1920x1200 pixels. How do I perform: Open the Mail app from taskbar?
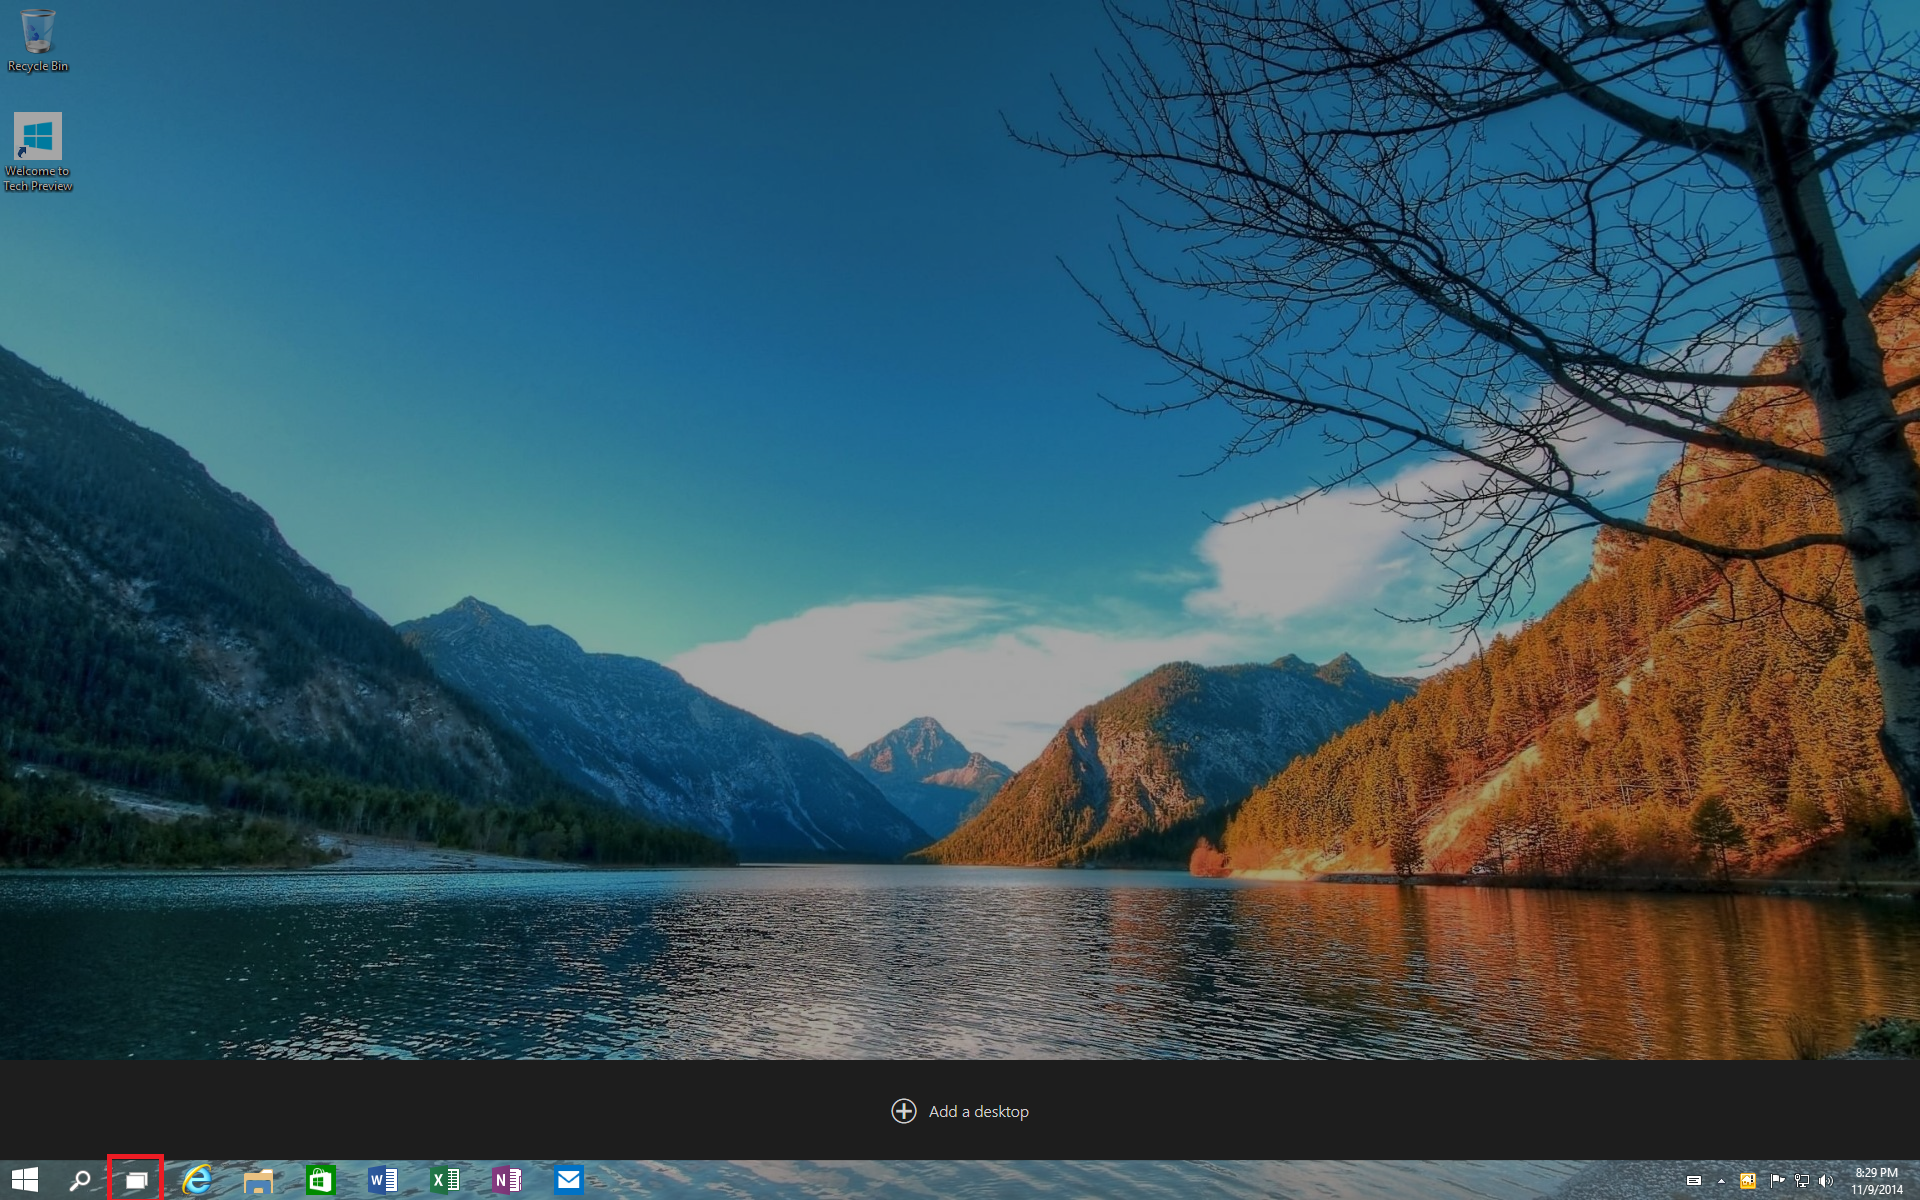(569, 1180)
